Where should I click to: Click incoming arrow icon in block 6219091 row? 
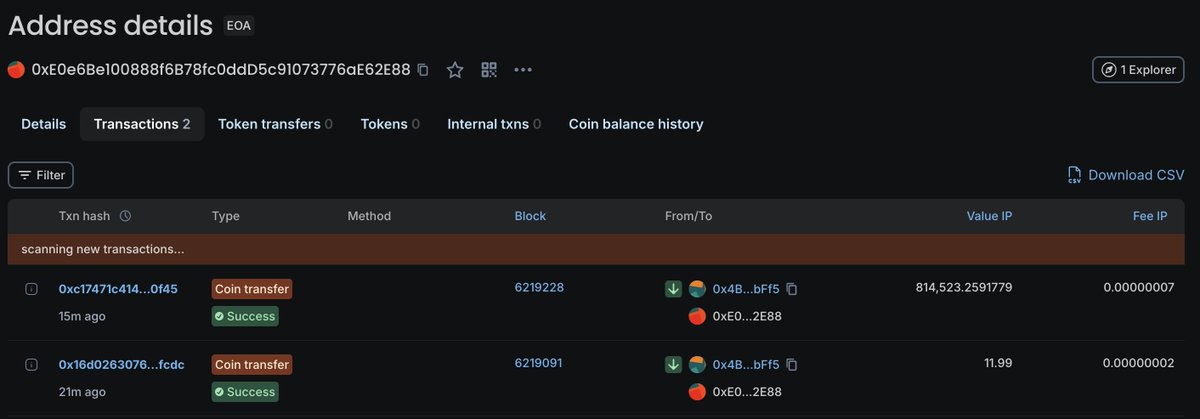[x=674, y=365]
